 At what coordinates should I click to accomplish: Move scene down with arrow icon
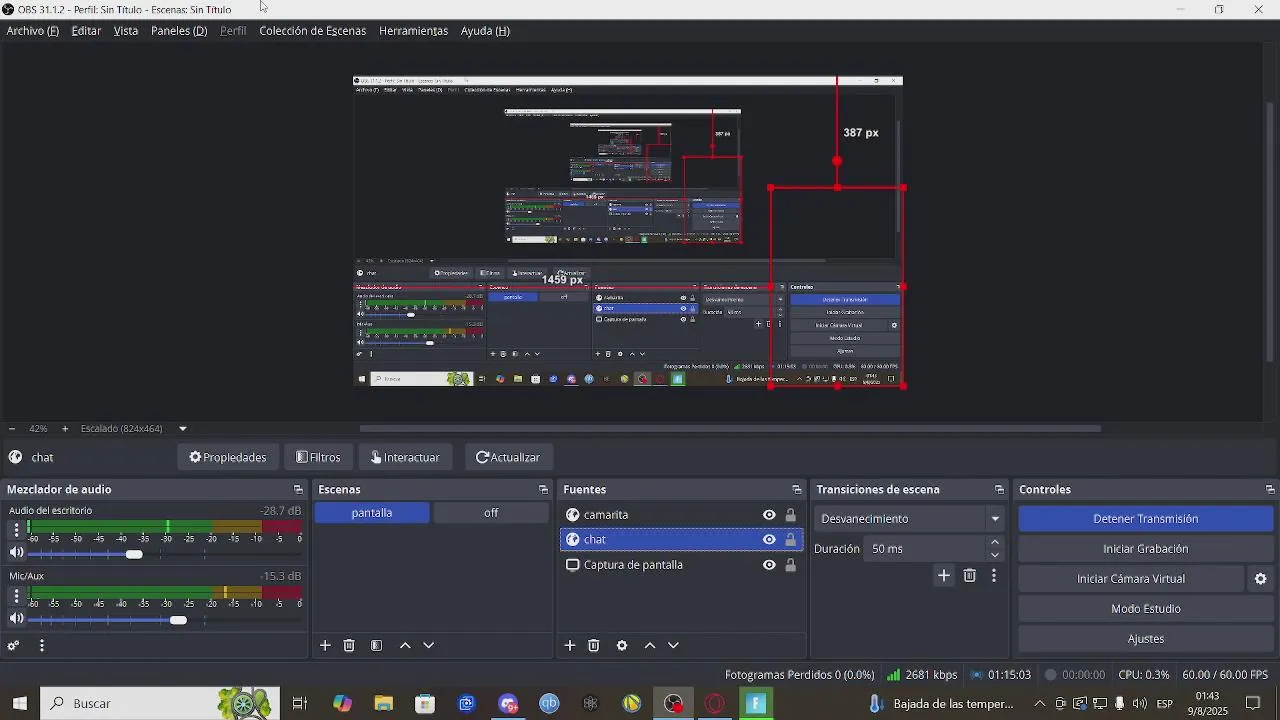click(429, 646)
